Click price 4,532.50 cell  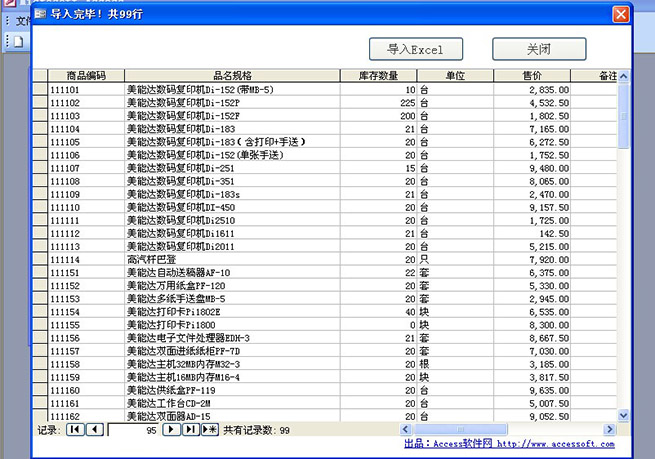(x=532, y=103)
